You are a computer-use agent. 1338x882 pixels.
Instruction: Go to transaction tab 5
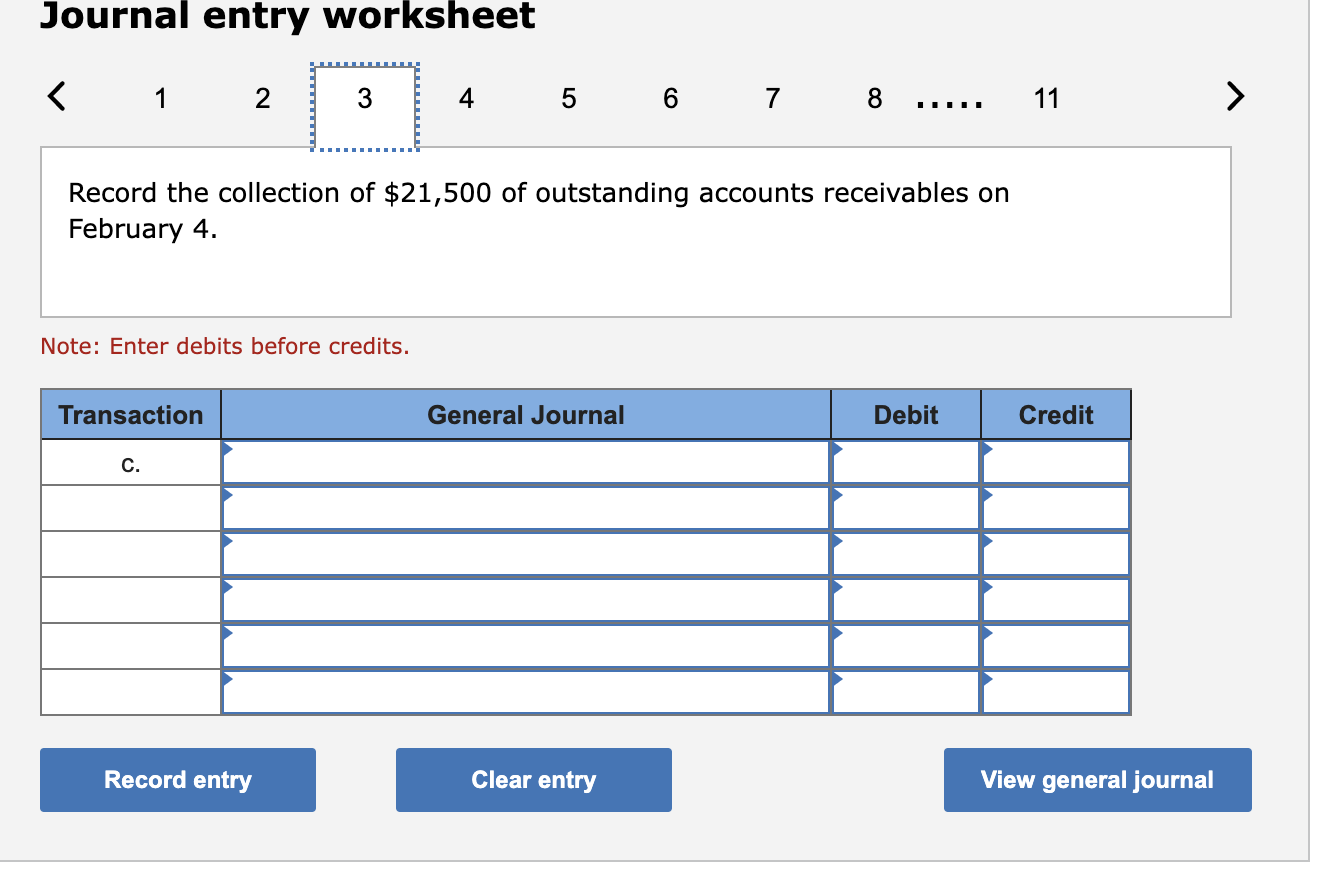coord(568,98)
